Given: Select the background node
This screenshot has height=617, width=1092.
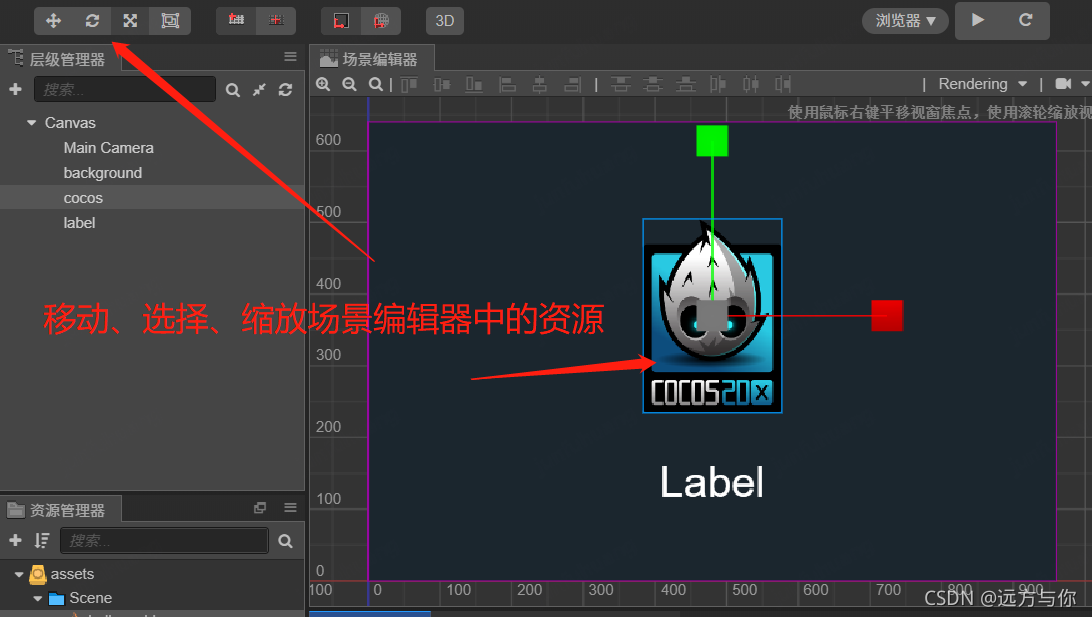Looking at the screenshot, I should [102, 173].
